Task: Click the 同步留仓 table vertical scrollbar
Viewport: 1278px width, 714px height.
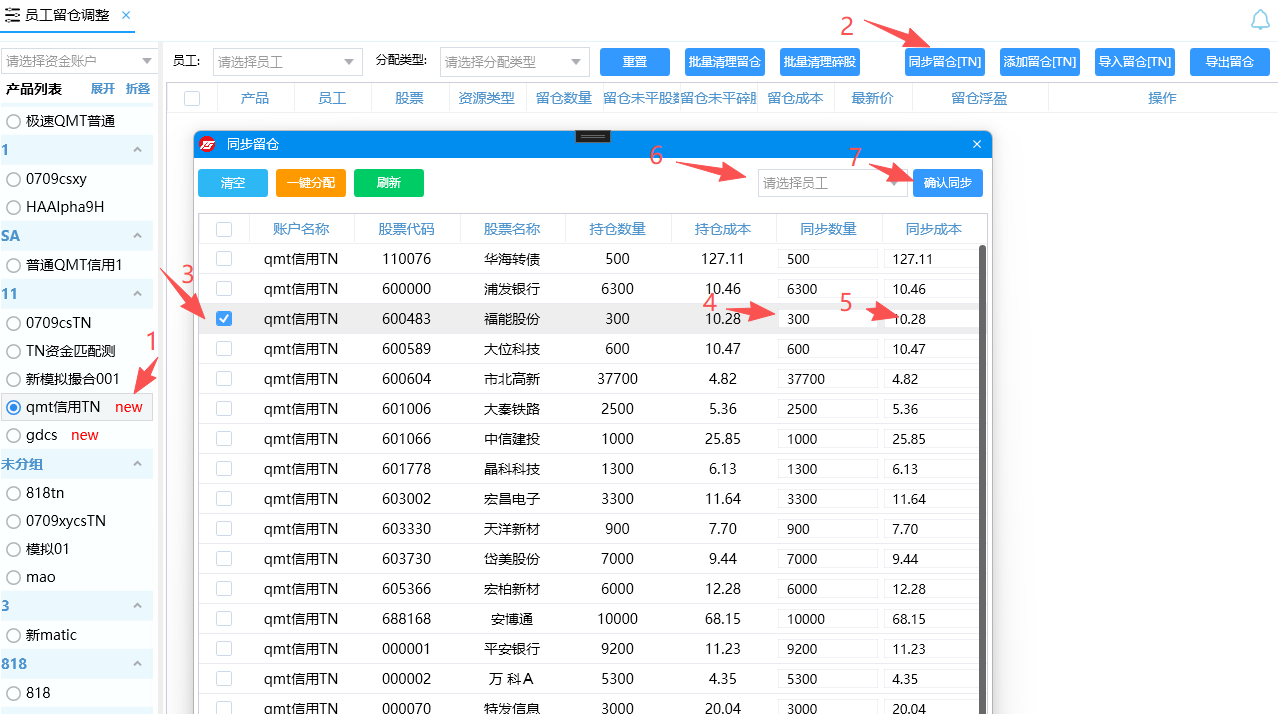Action: (x=983, y=480)
